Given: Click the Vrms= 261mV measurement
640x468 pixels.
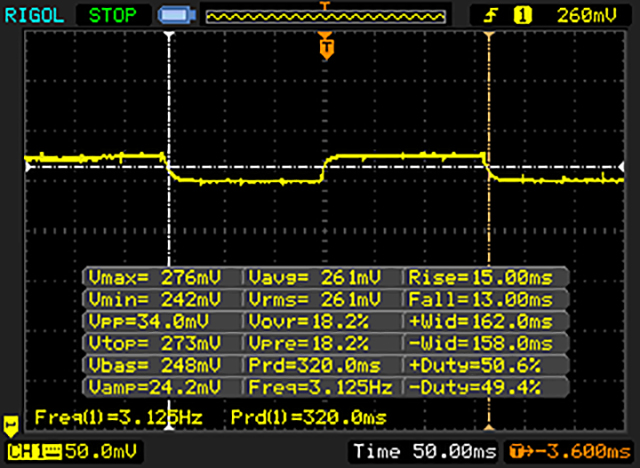Looking at the screenshot, I should click(315, 300).
